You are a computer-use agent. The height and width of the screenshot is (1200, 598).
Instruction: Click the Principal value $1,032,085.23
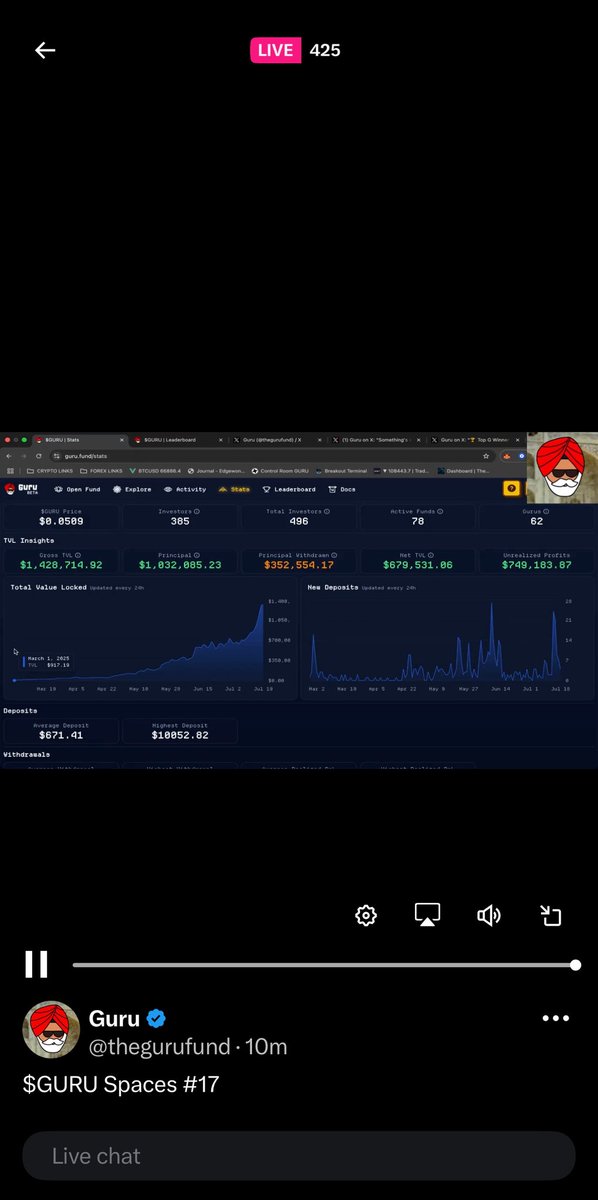180,565
